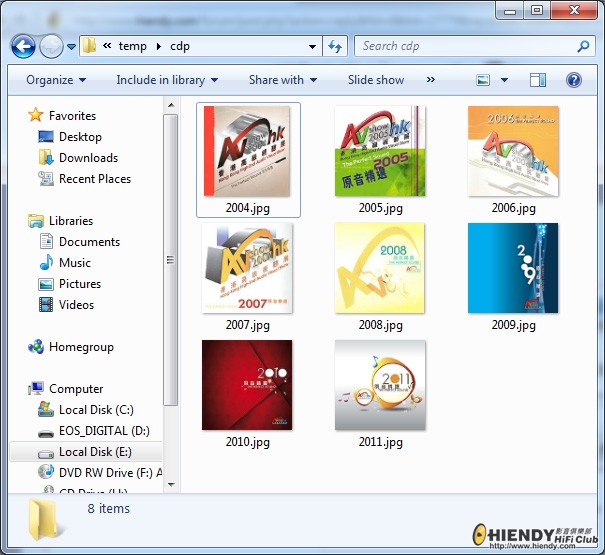Viewport: 605px width, 555px height.
Task: Click the navigation pane scrollbar thumb
Action: coord(171,260)
